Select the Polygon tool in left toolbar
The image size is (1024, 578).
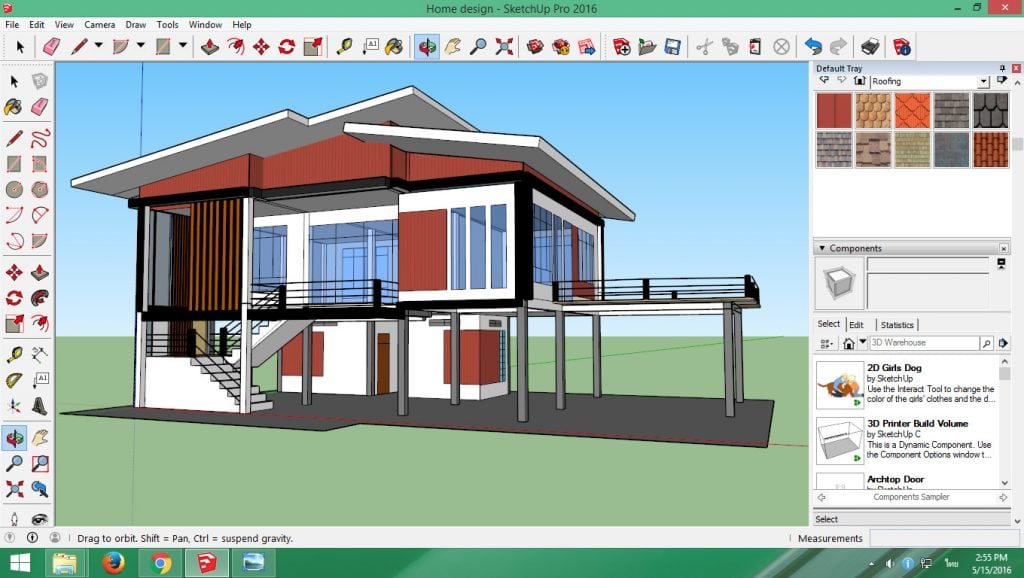pos(40,189)
